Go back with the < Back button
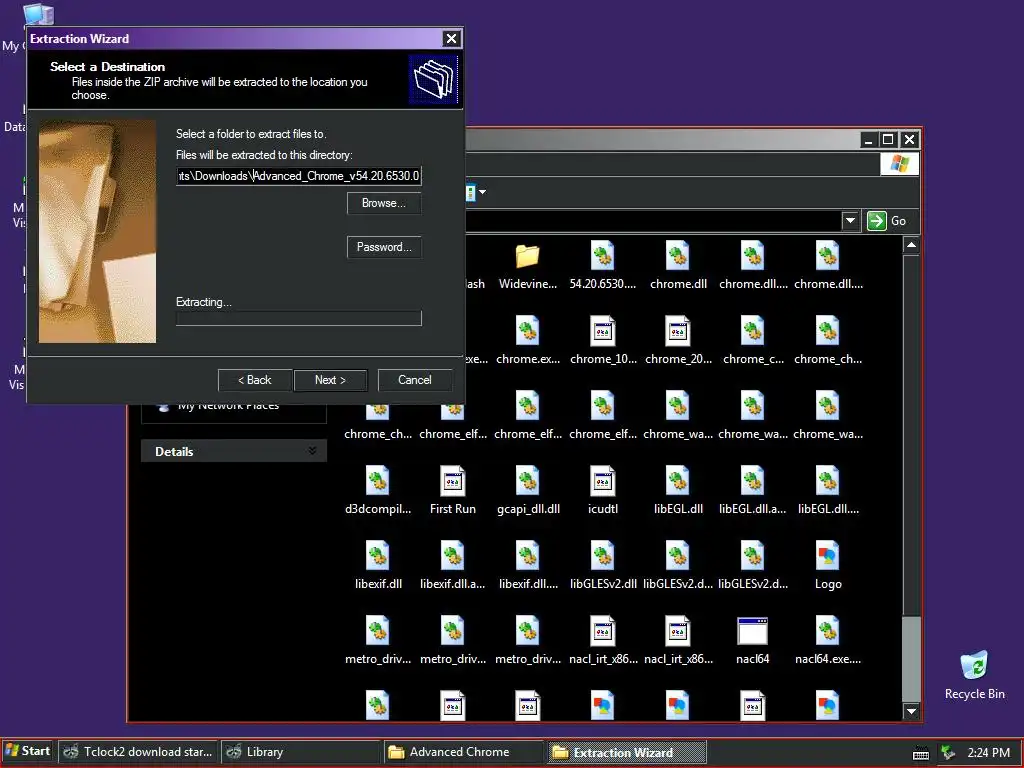The width and height of the screenshot is (1024, 768). tap(255, 380)
